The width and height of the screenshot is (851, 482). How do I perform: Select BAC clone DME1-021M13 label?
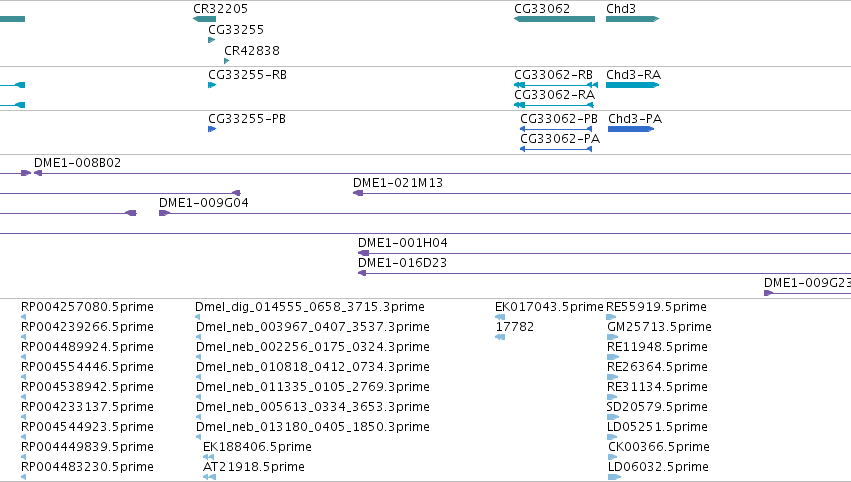click(398, 183)
